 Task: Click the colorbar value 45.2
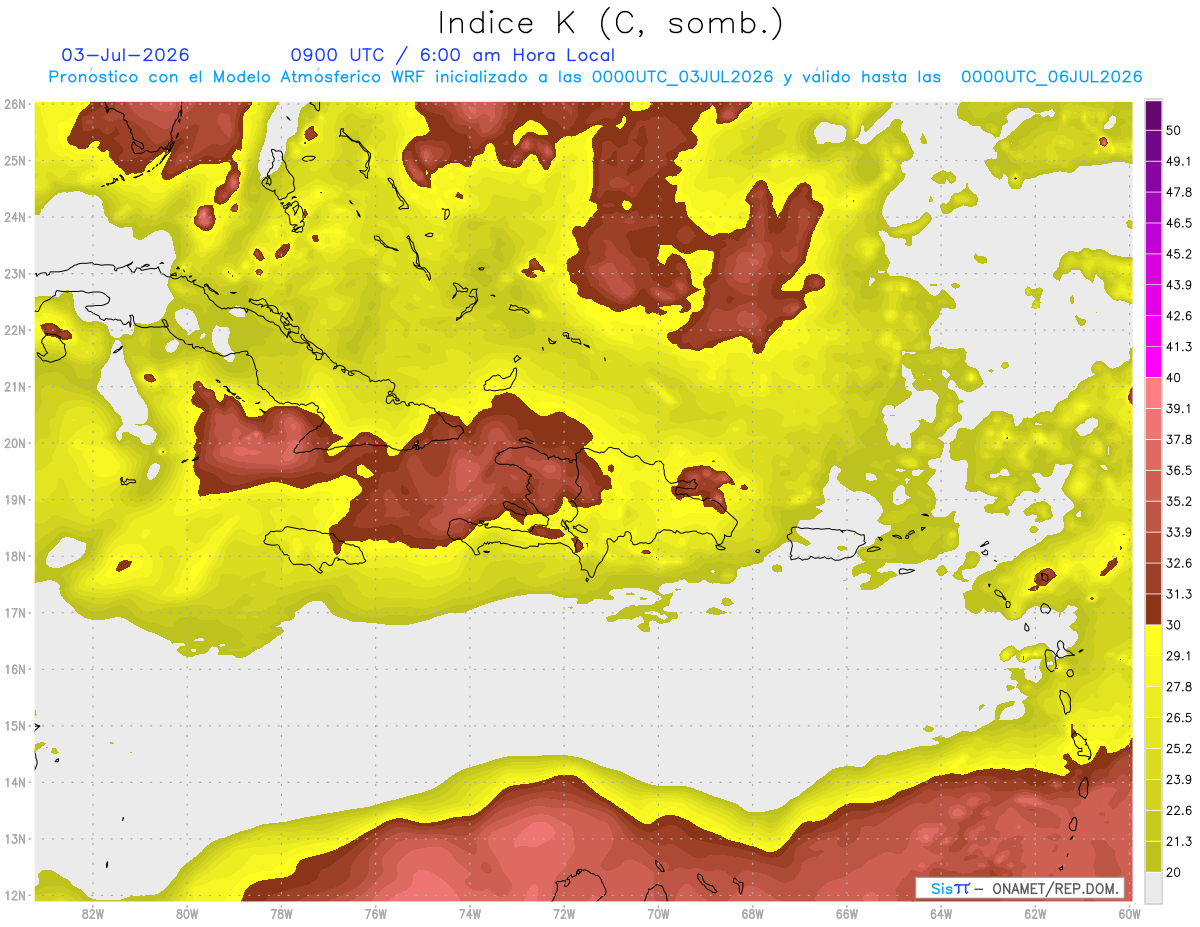pos(1179,254)
